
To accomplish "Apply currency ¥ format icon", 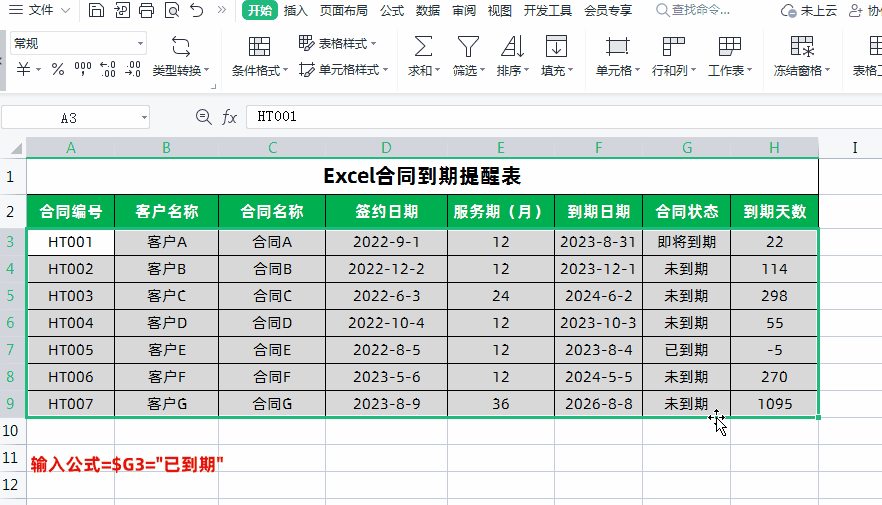I will (x=24, y=69).
